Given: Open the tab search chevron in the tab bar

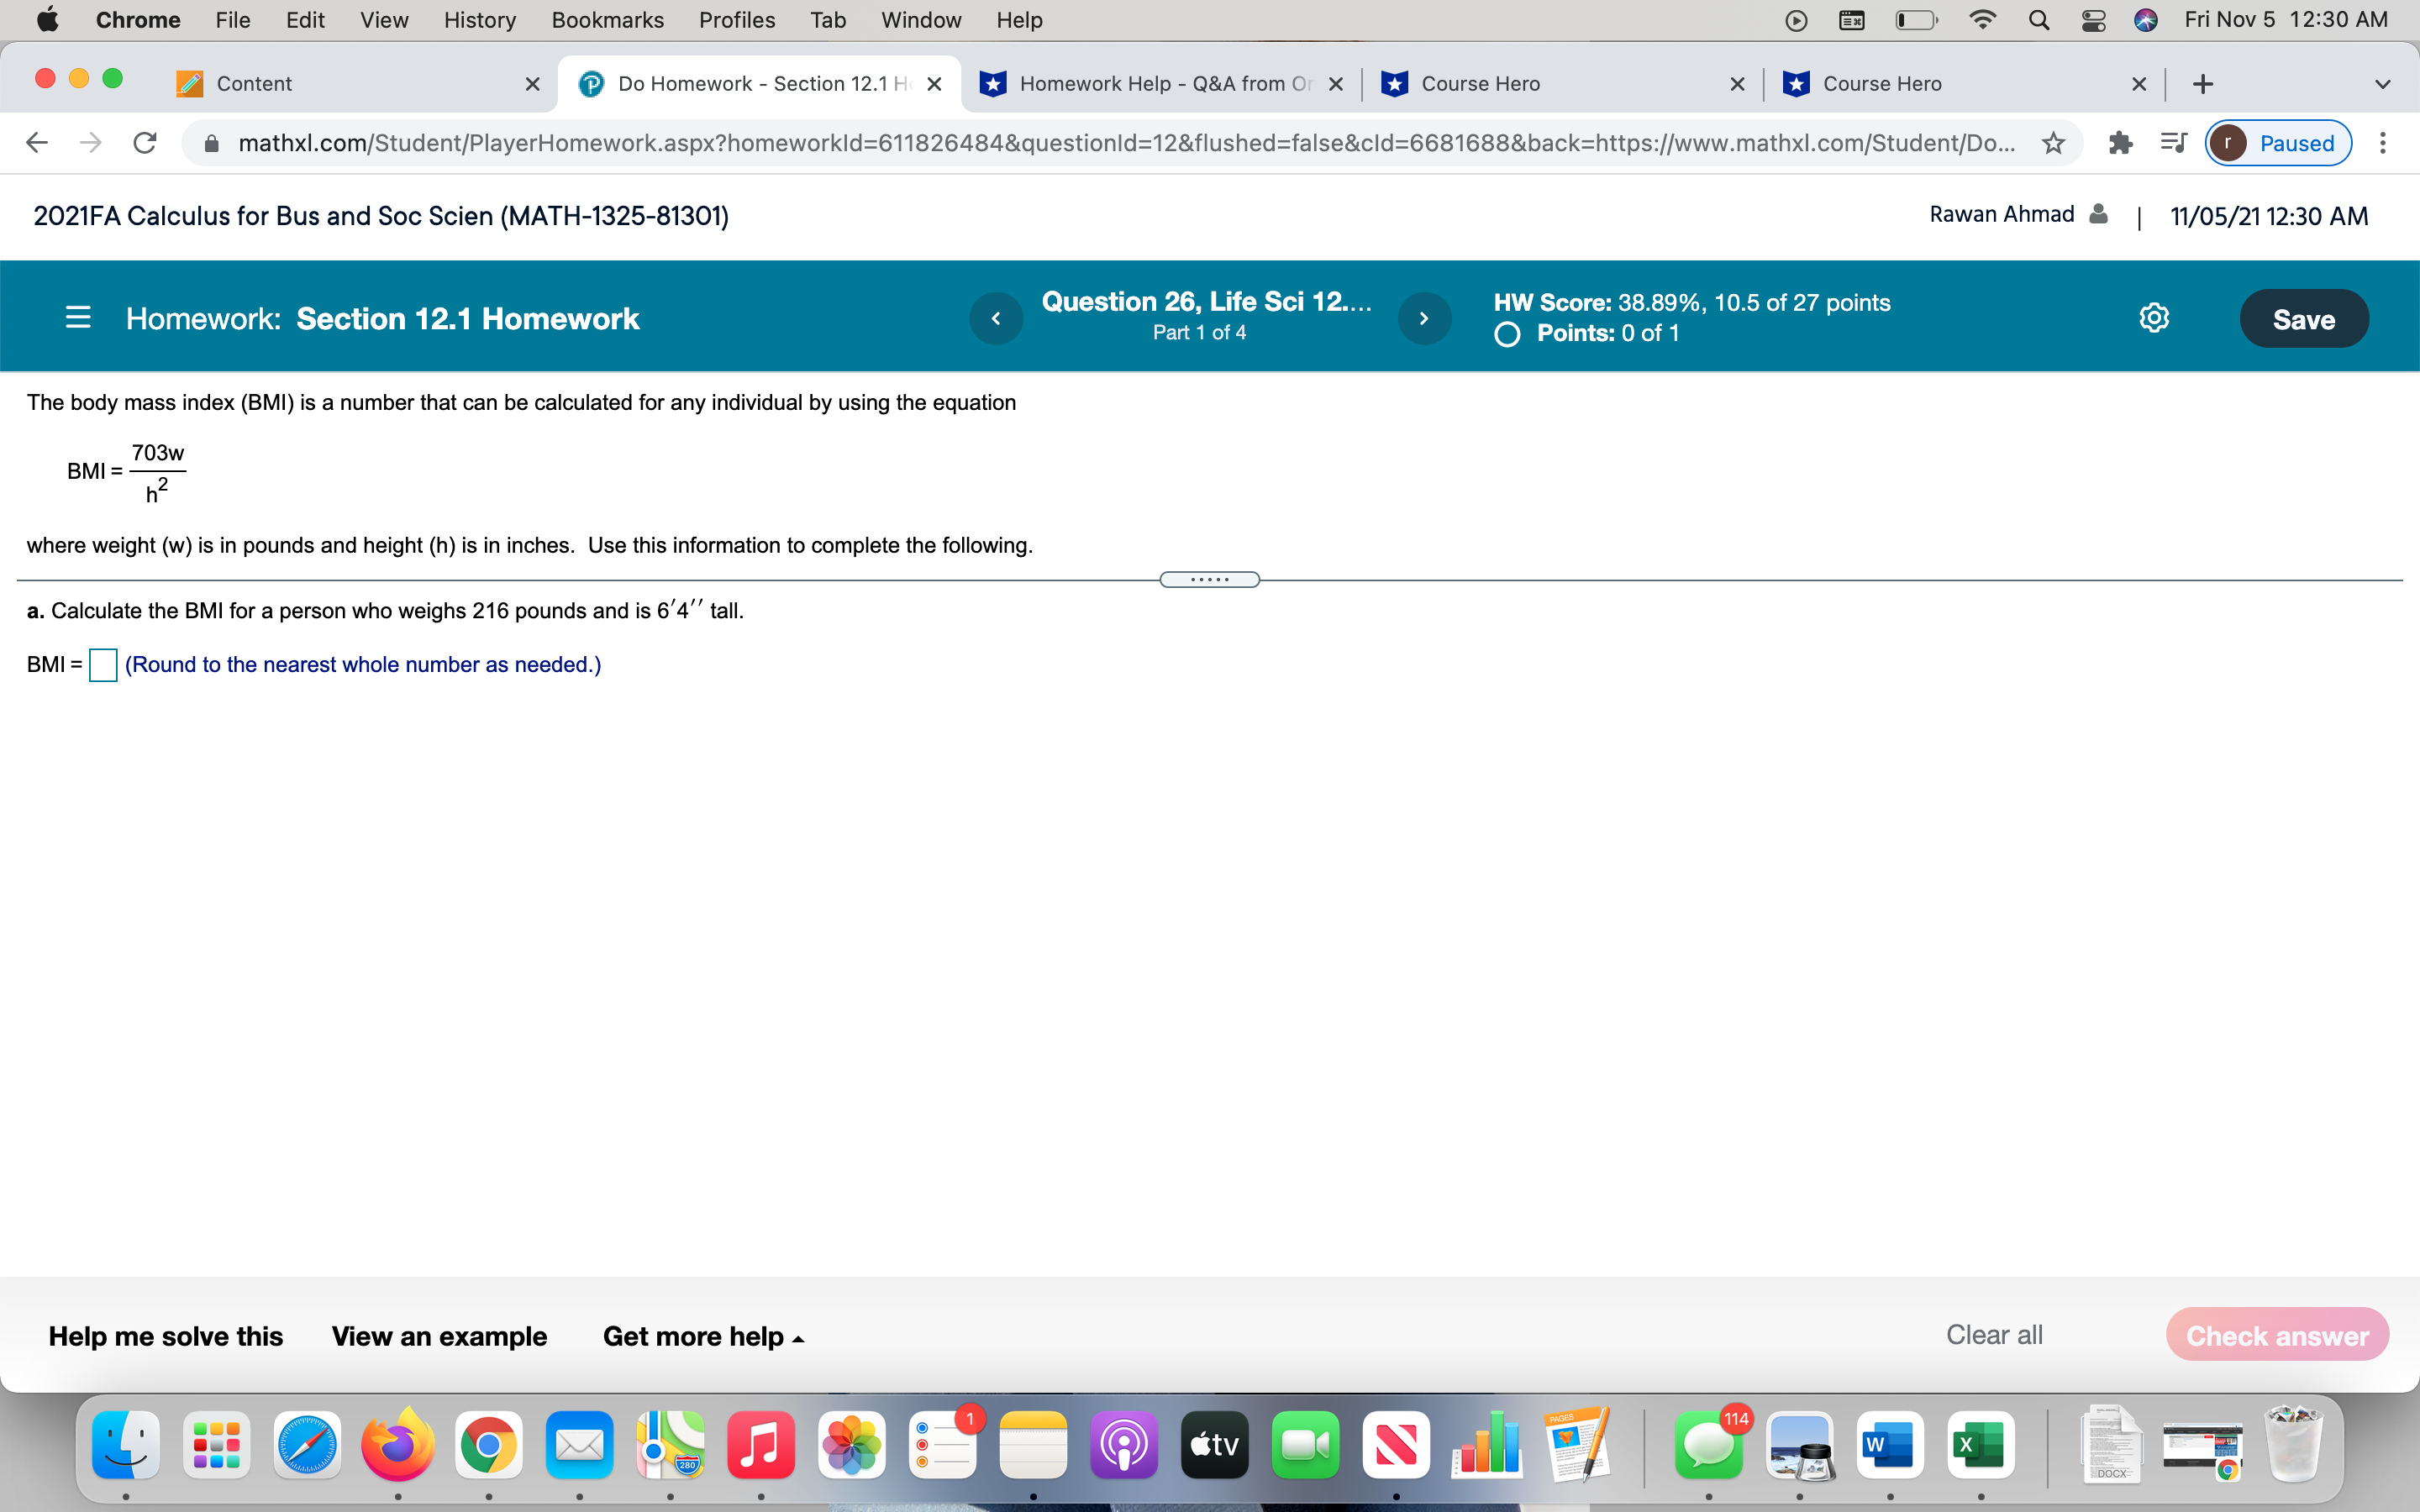Looking at the screenshot, I should click(2383, 84).
